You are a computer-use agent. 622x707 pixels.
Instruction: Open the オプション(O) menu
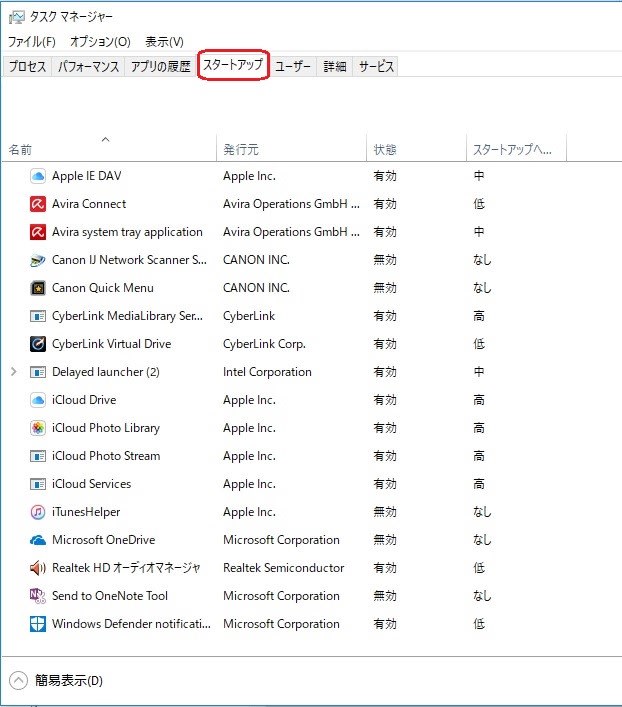coord(100,42)
